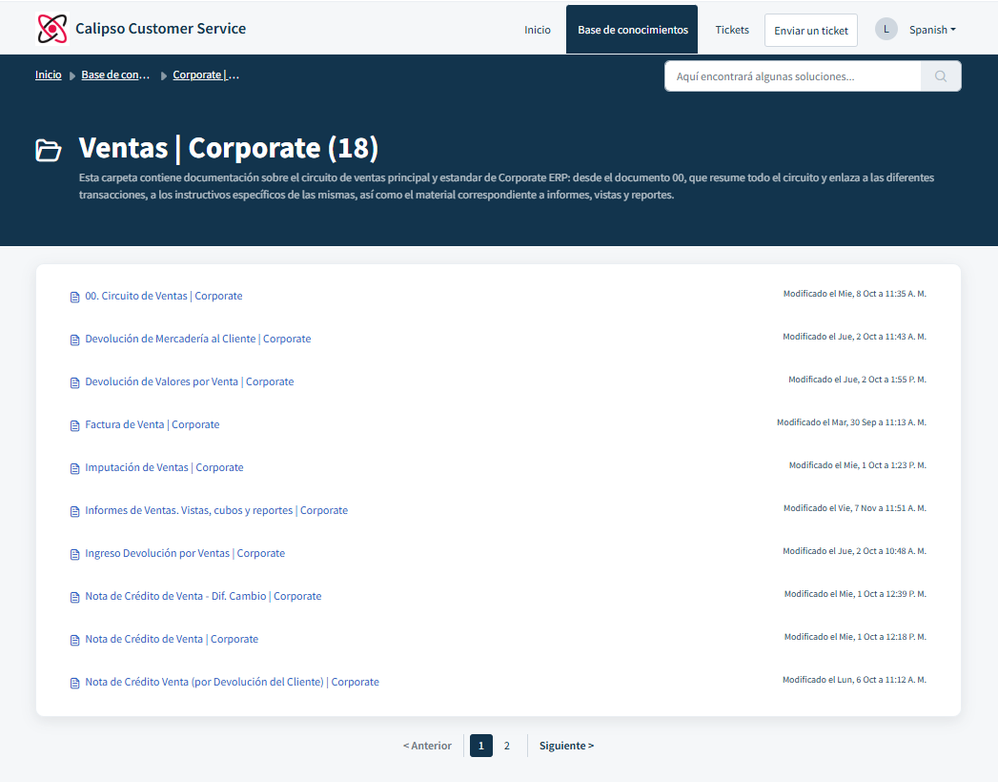The height and width of the screenshot is (782, 998).
Task: Open Informes de Ventas. Vistas, cubos y reportes
Action: coord(216,510)
